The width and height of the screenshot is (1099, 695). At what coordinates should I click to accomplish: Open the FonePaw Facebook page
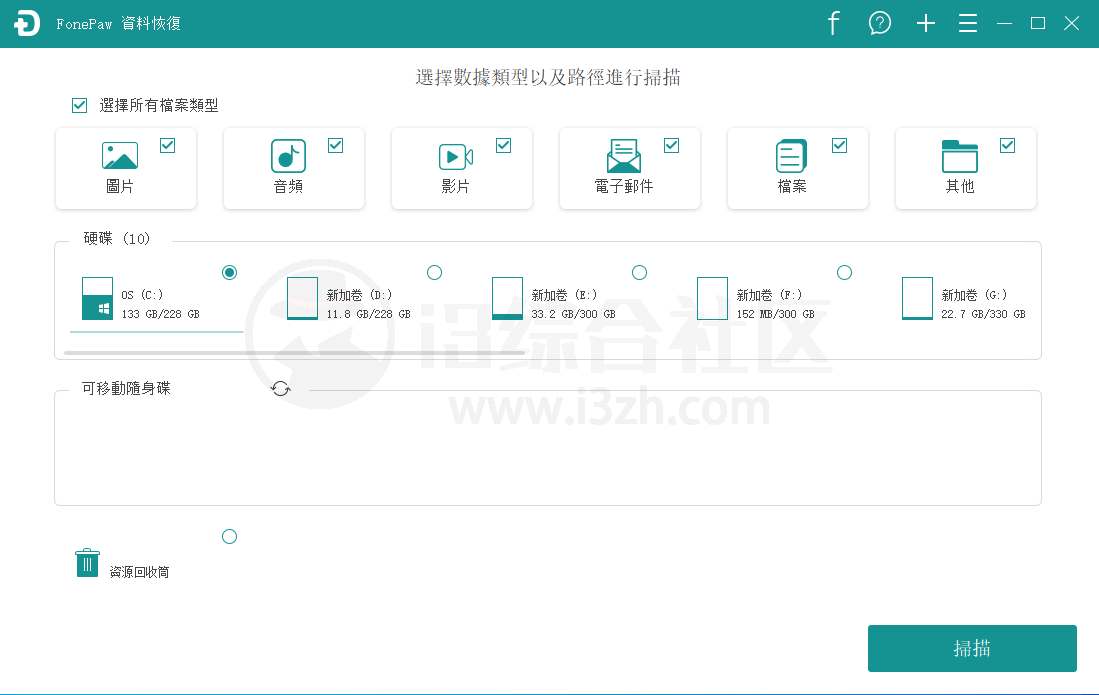point(833,22)
